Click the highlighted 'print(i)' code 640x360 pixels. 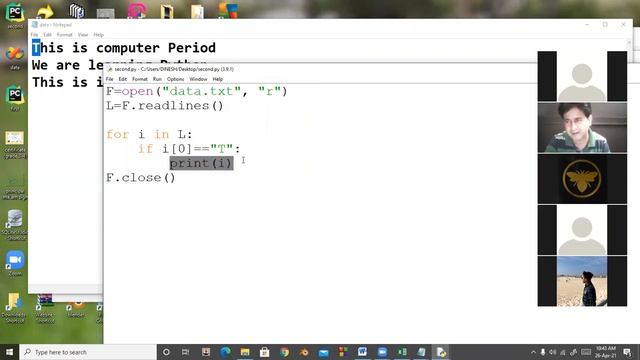point(201,163)
